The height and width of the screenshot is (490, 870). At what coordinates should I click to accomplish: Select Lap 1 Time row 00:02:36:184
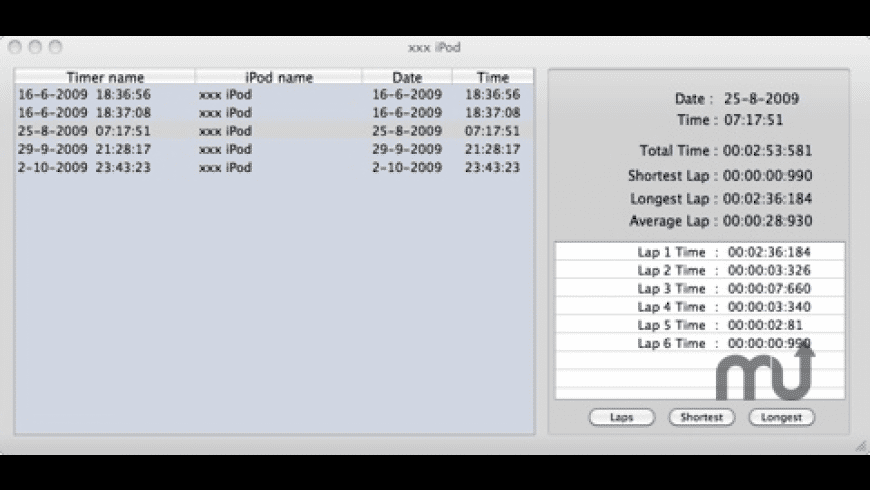(700, 252)
